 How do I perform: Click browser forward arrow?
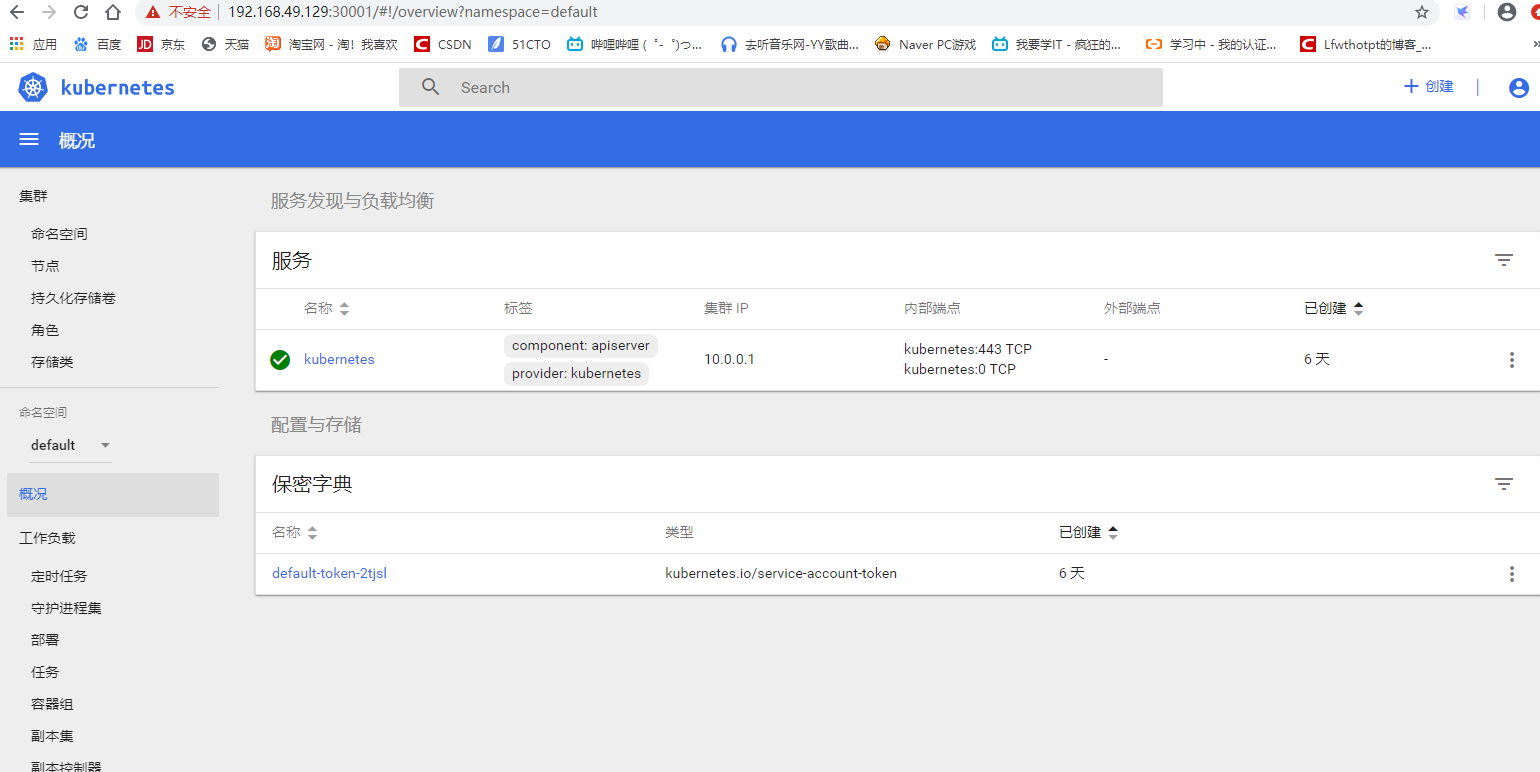49,12
